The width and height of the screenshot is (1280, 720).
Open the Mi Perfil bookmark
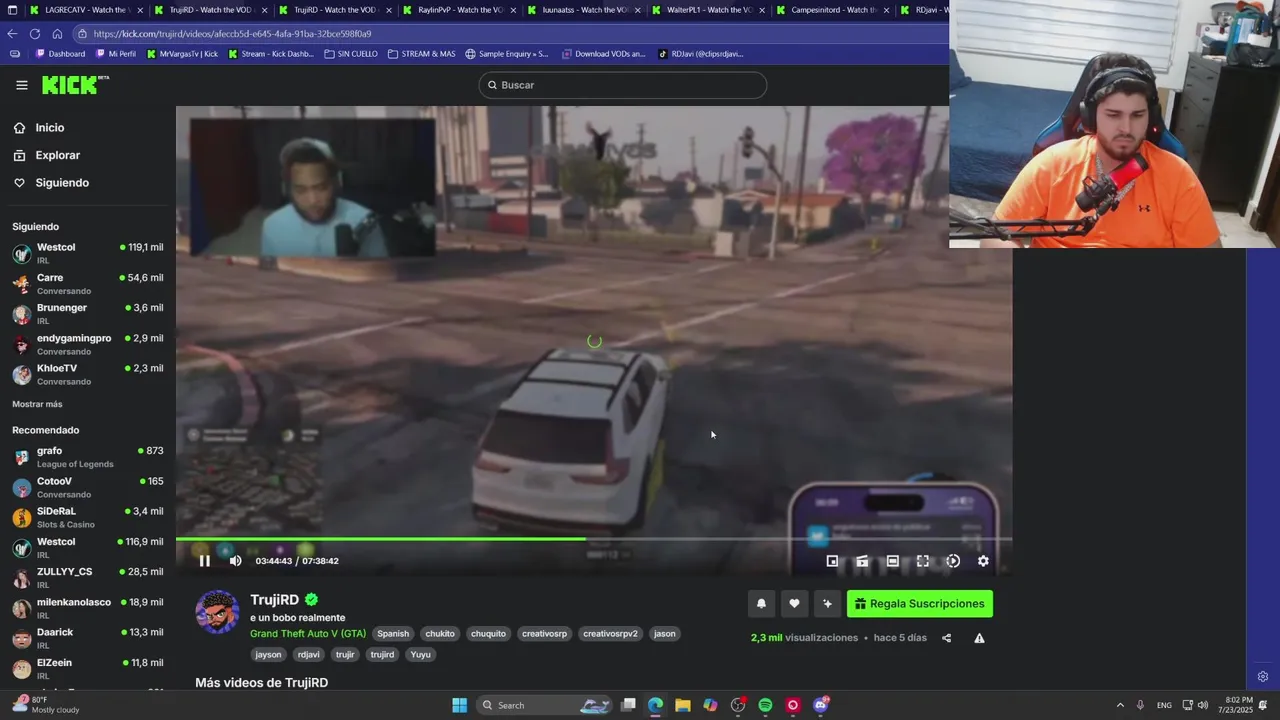pos(114,54)
